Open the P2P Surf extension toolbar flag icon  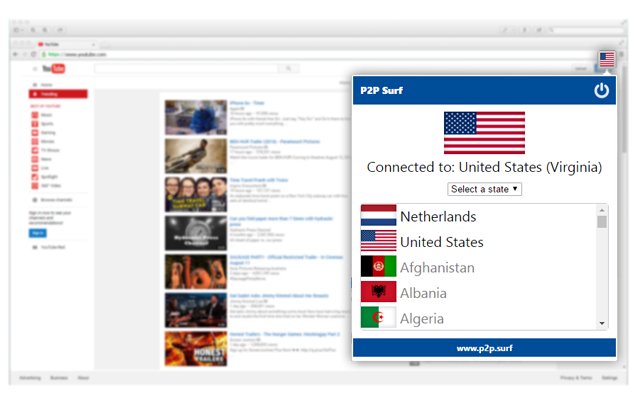pos(607,59)
